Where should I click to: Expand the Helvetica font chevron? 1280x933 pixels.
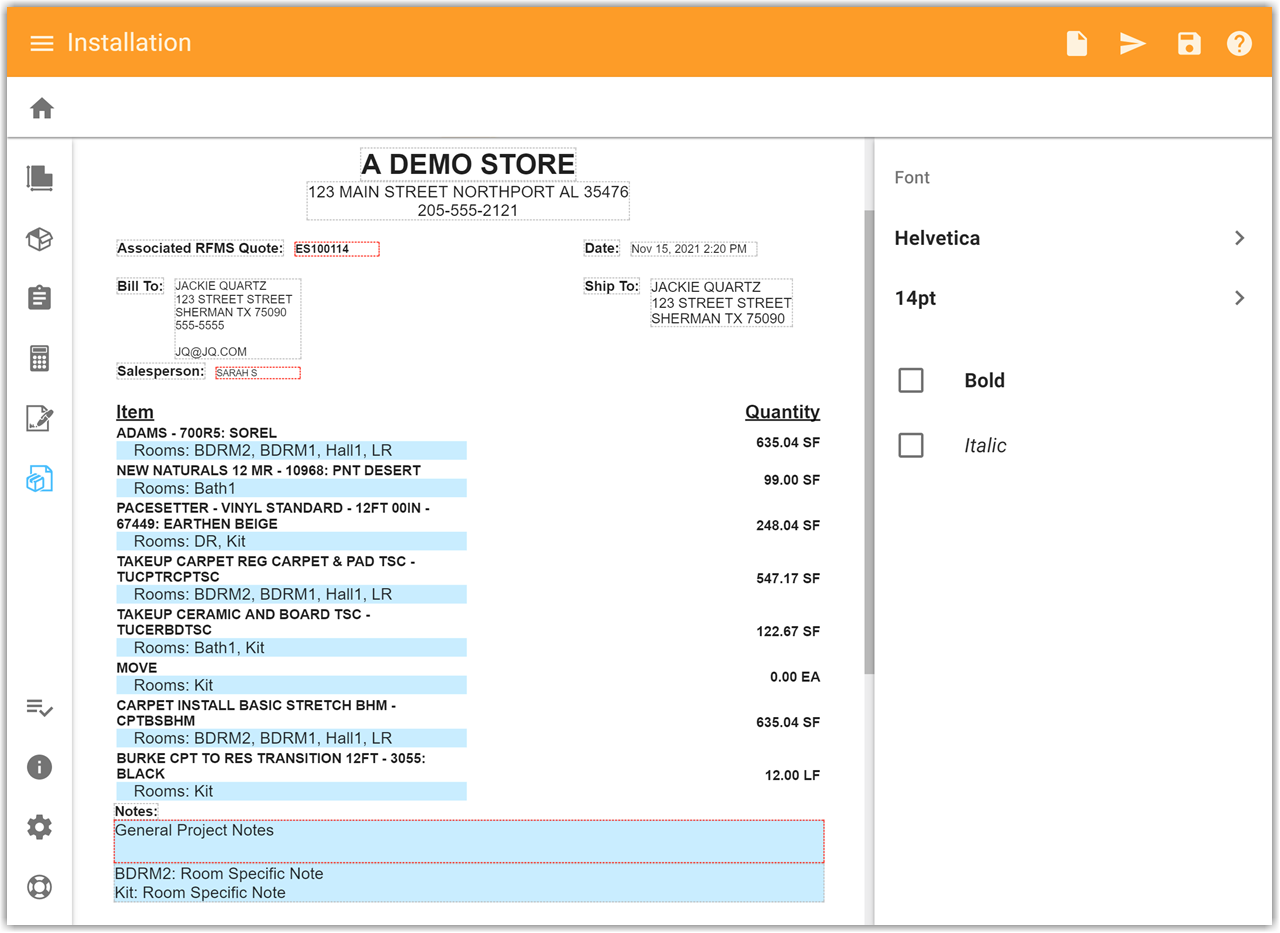click(x=1240, y=238)
